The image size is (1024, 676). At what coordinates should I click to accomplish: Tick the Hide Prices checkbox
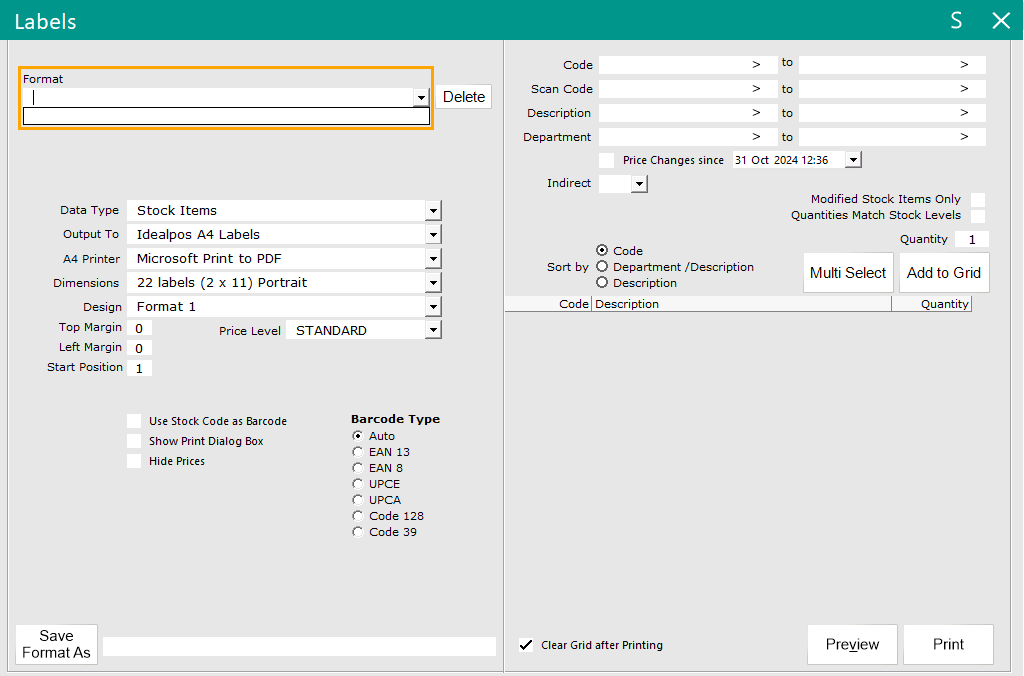pyautogui.click(x=134, y=461)
